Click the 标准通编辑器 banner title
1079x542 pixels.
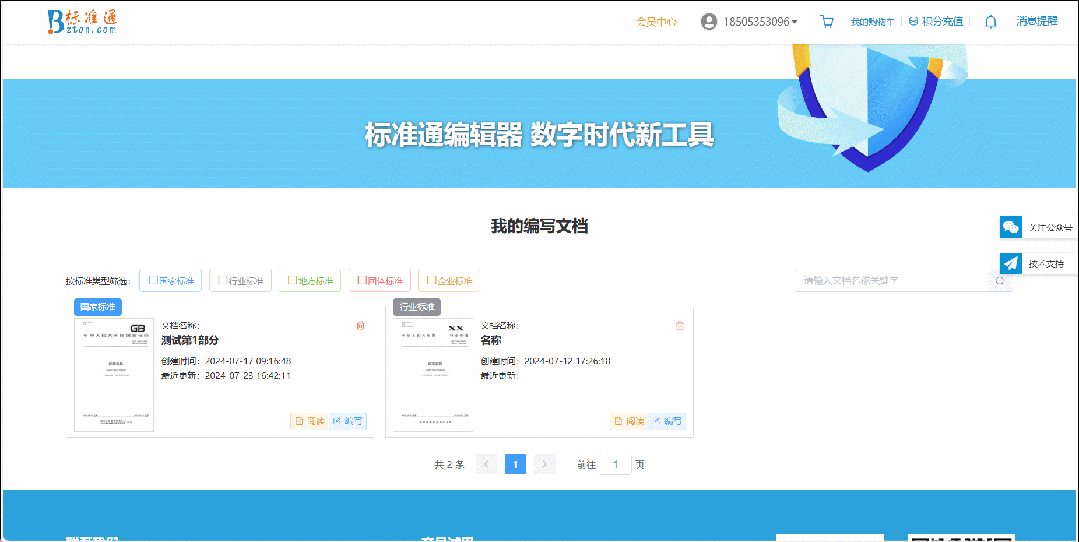(x=540, y=135)
